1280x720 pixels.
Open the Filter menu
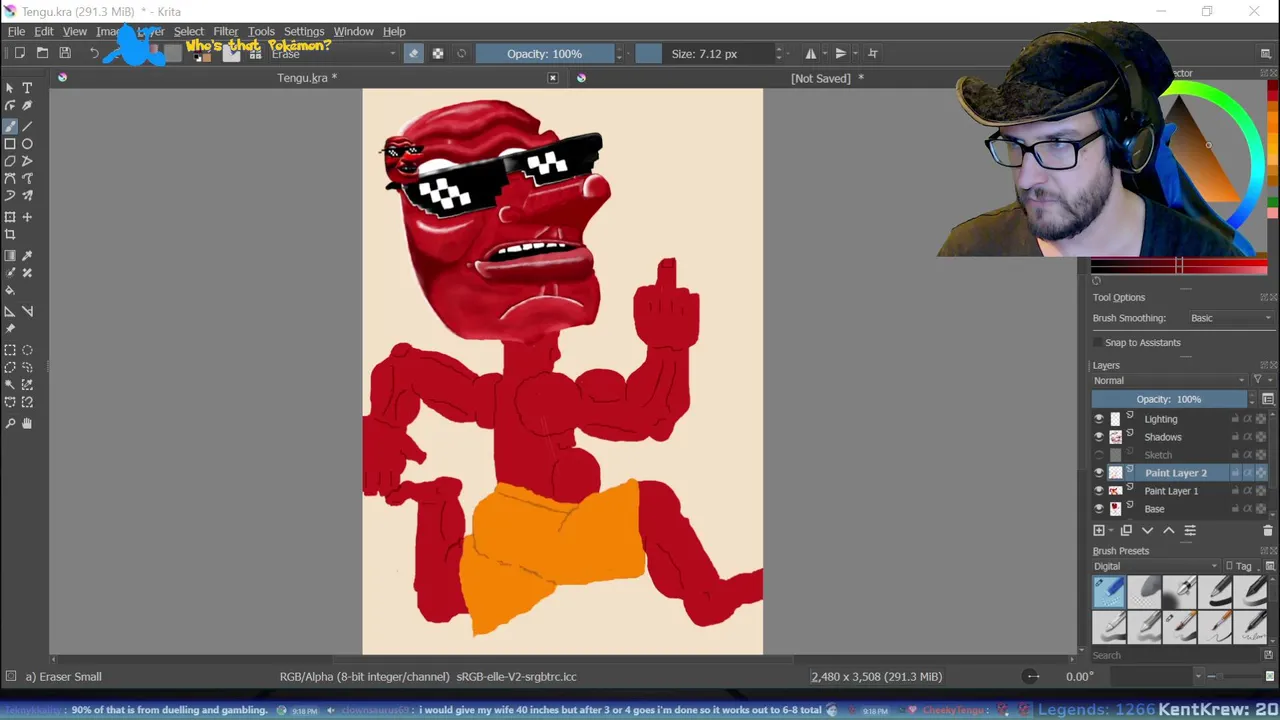pyautogui.click(x=226, y=31)
